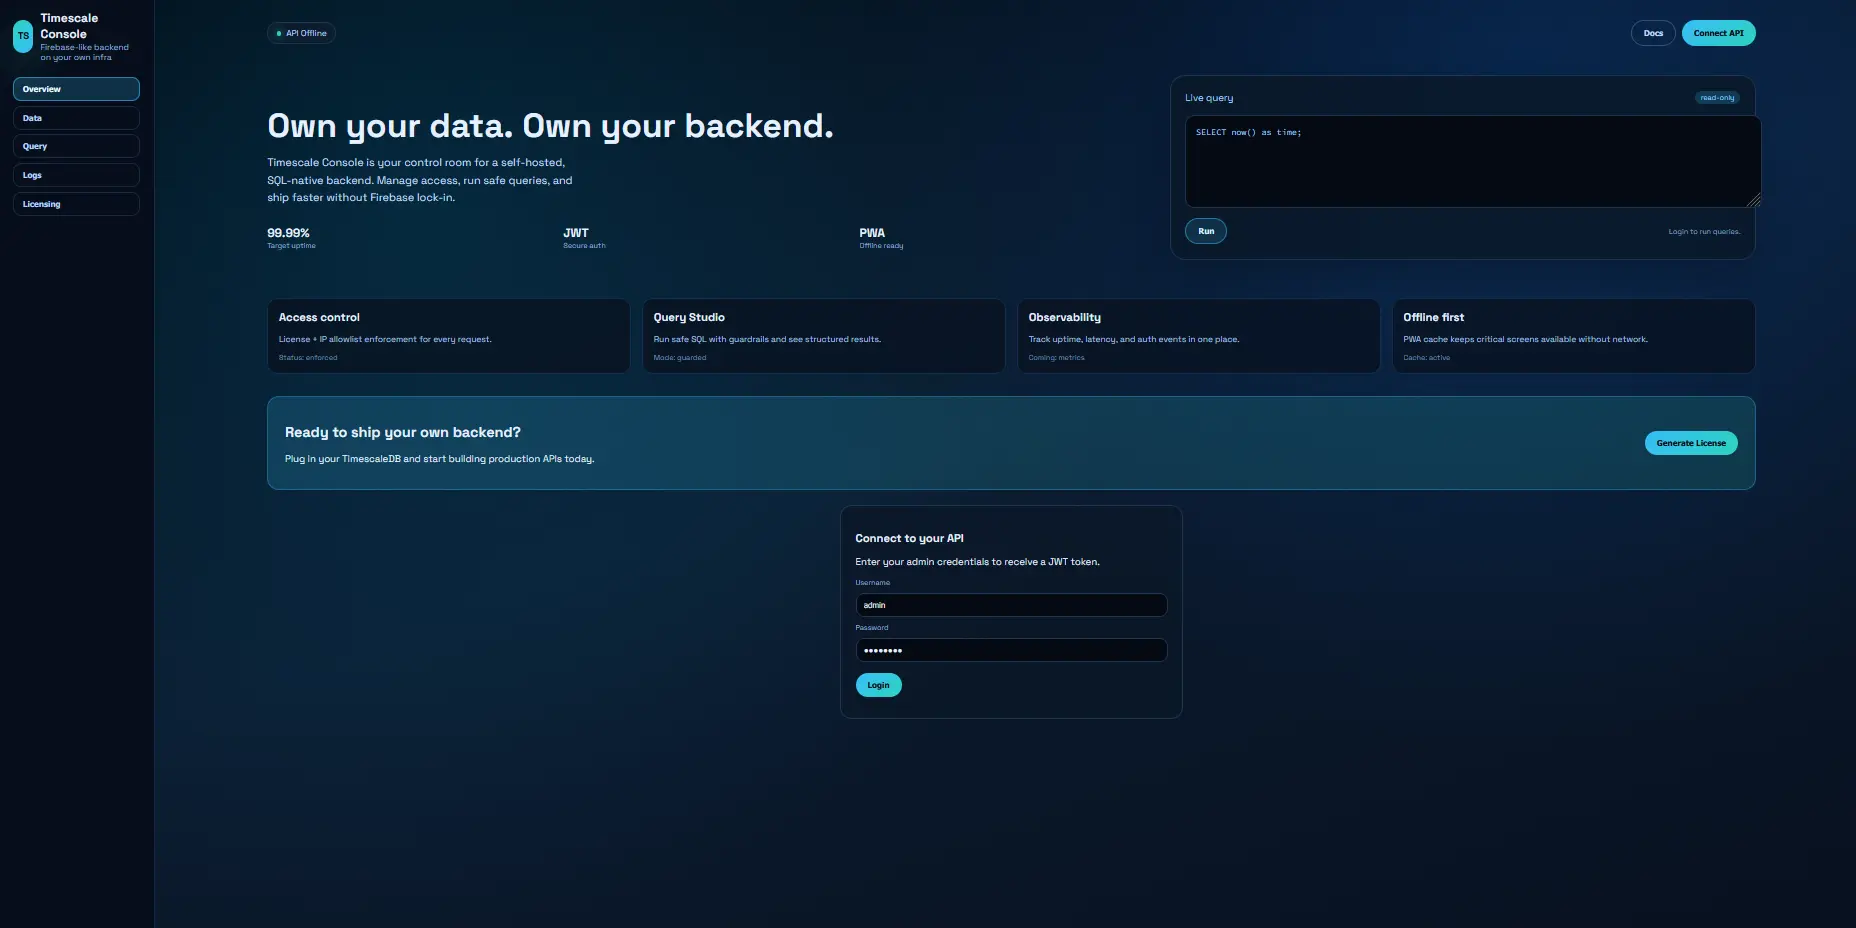Select the Access control card
Image resolution: width=1856 pixels, height=928 pixels.
[448, 336]
